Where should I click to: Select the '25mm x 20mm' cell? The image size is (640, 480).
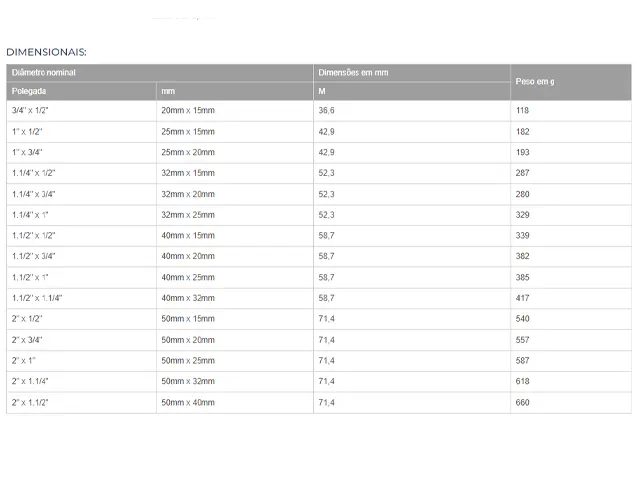pos(187,152)
